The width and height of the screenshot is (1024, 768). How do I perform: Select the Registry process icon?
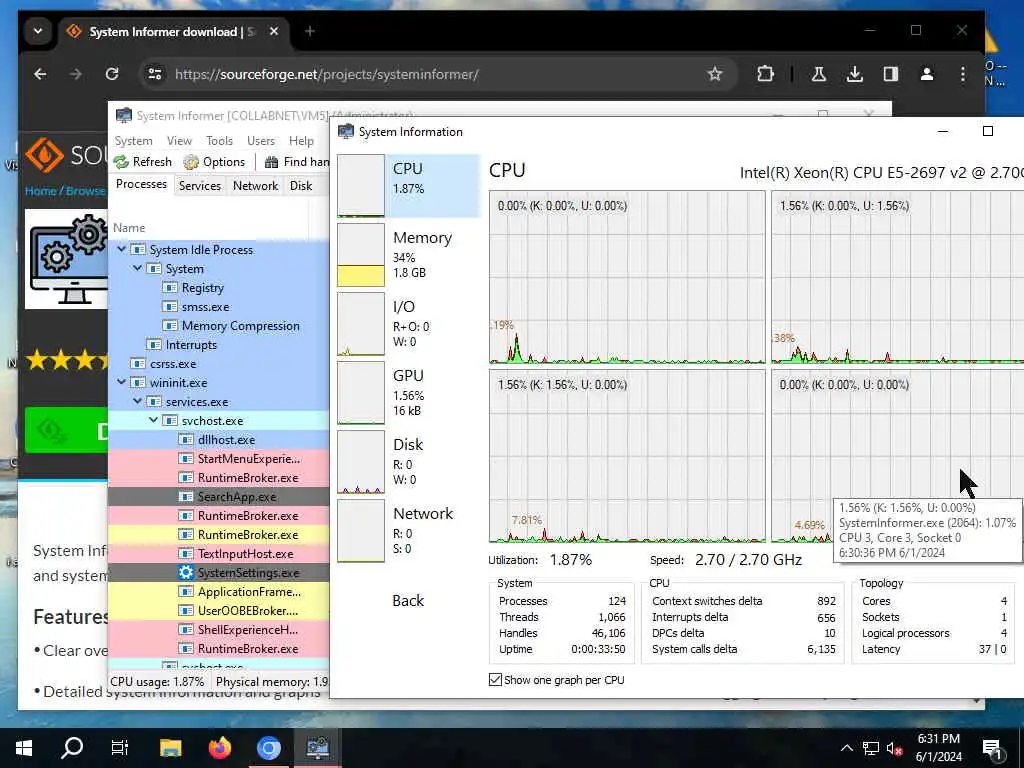pos(170,287)
